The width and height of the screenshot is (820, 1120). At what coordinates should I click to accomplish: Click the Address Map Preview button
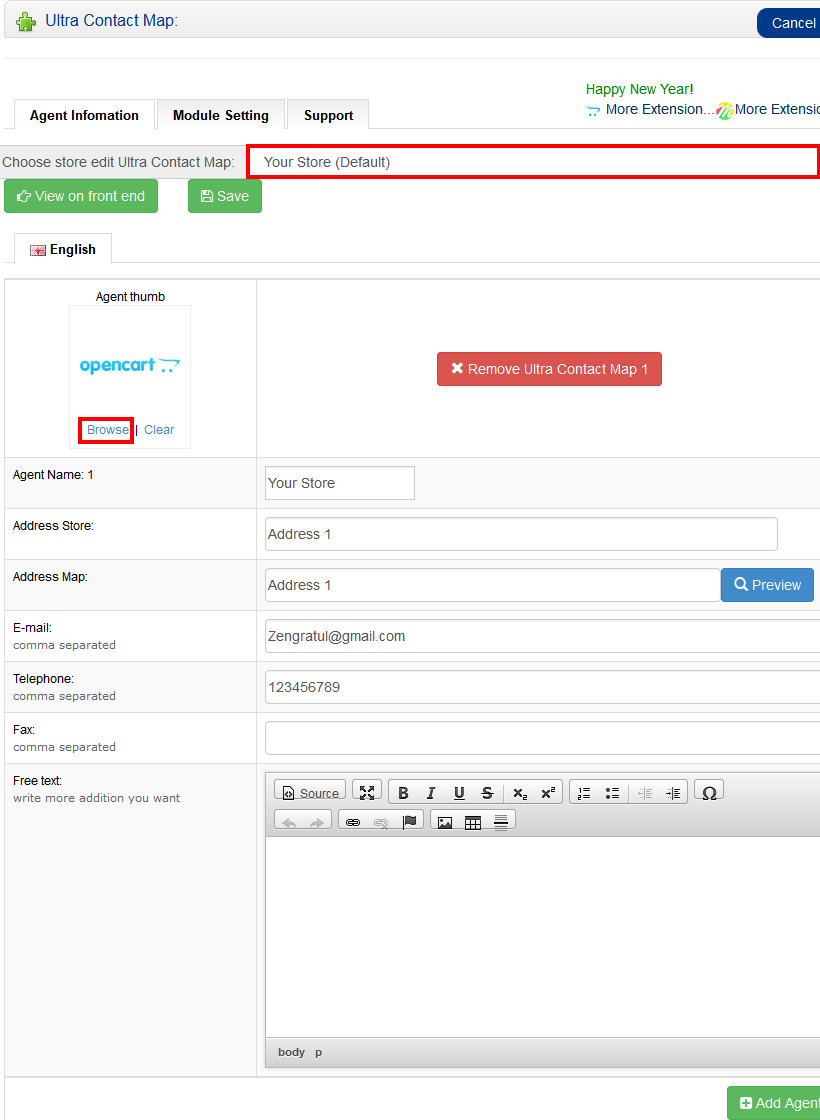(767, 585)
